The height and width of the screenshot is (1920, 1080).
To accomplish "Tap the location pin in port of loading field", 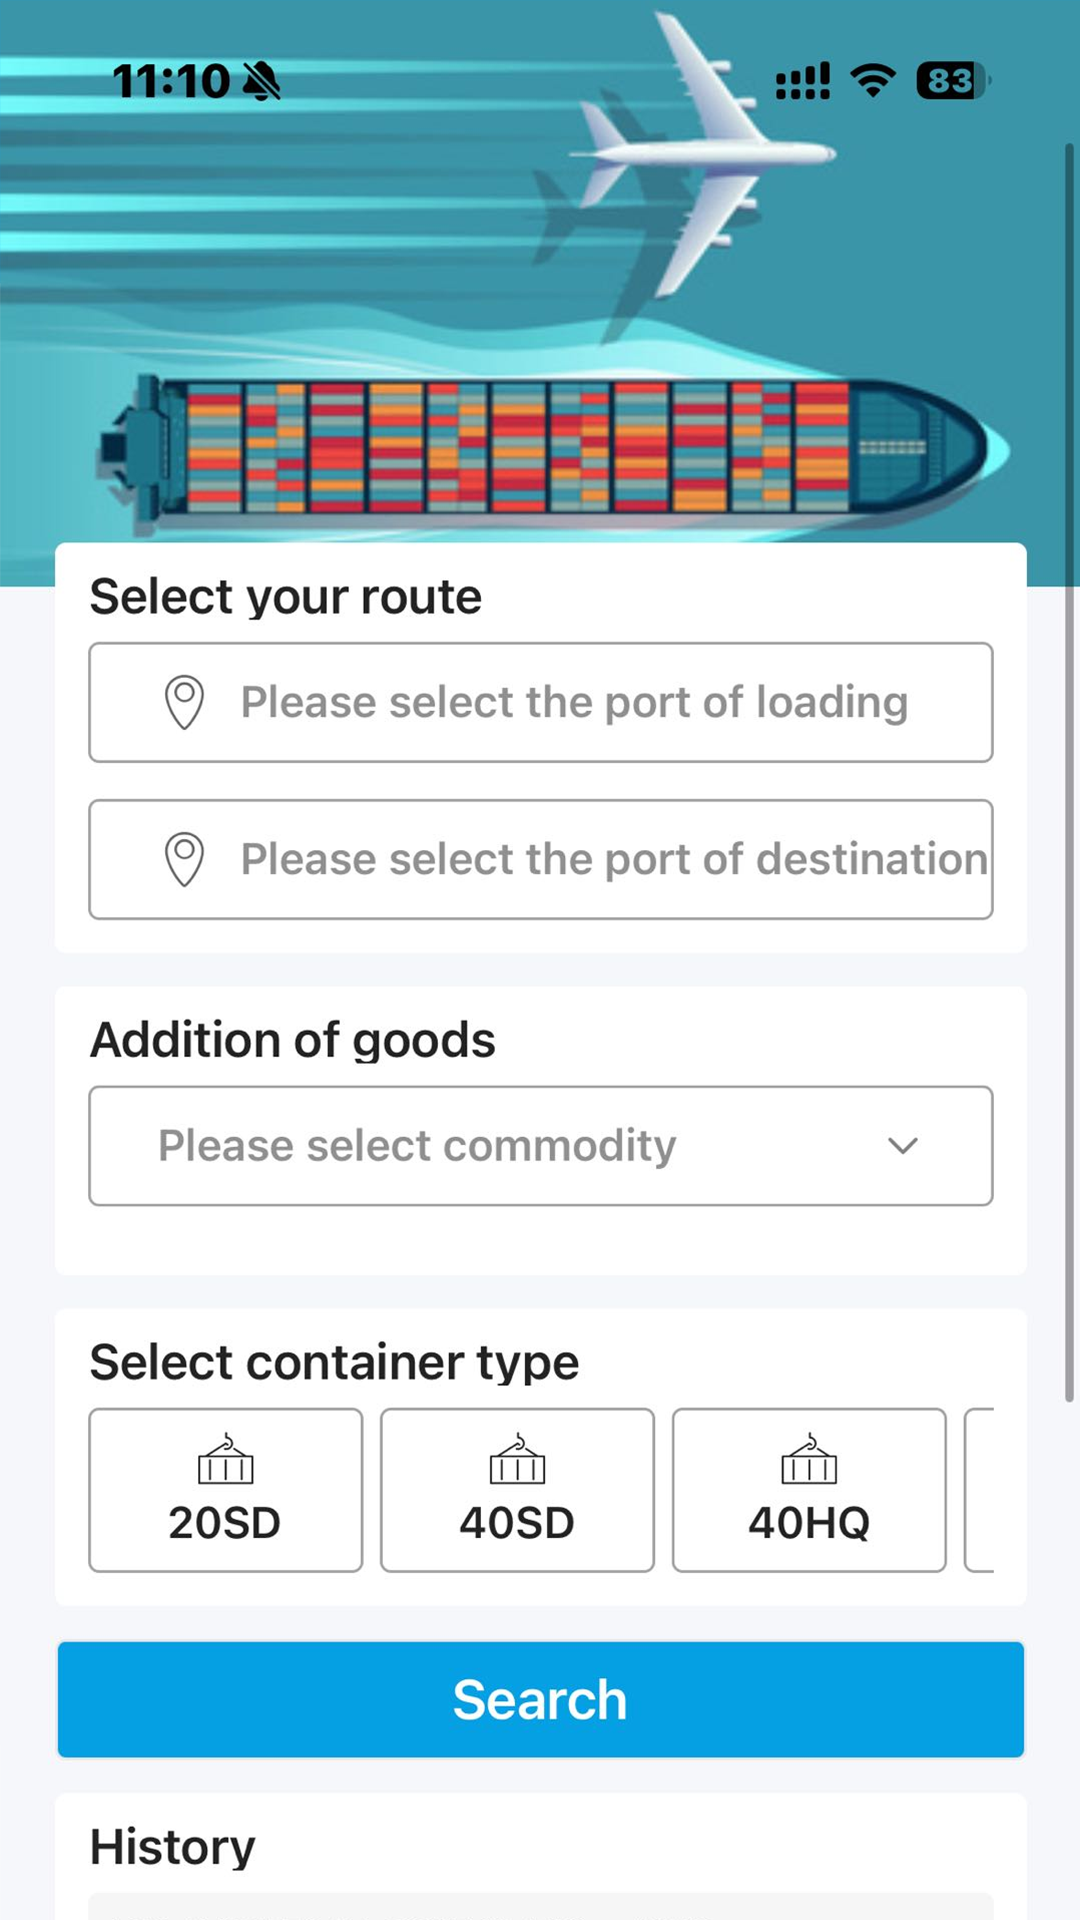I will click(184, 702).
